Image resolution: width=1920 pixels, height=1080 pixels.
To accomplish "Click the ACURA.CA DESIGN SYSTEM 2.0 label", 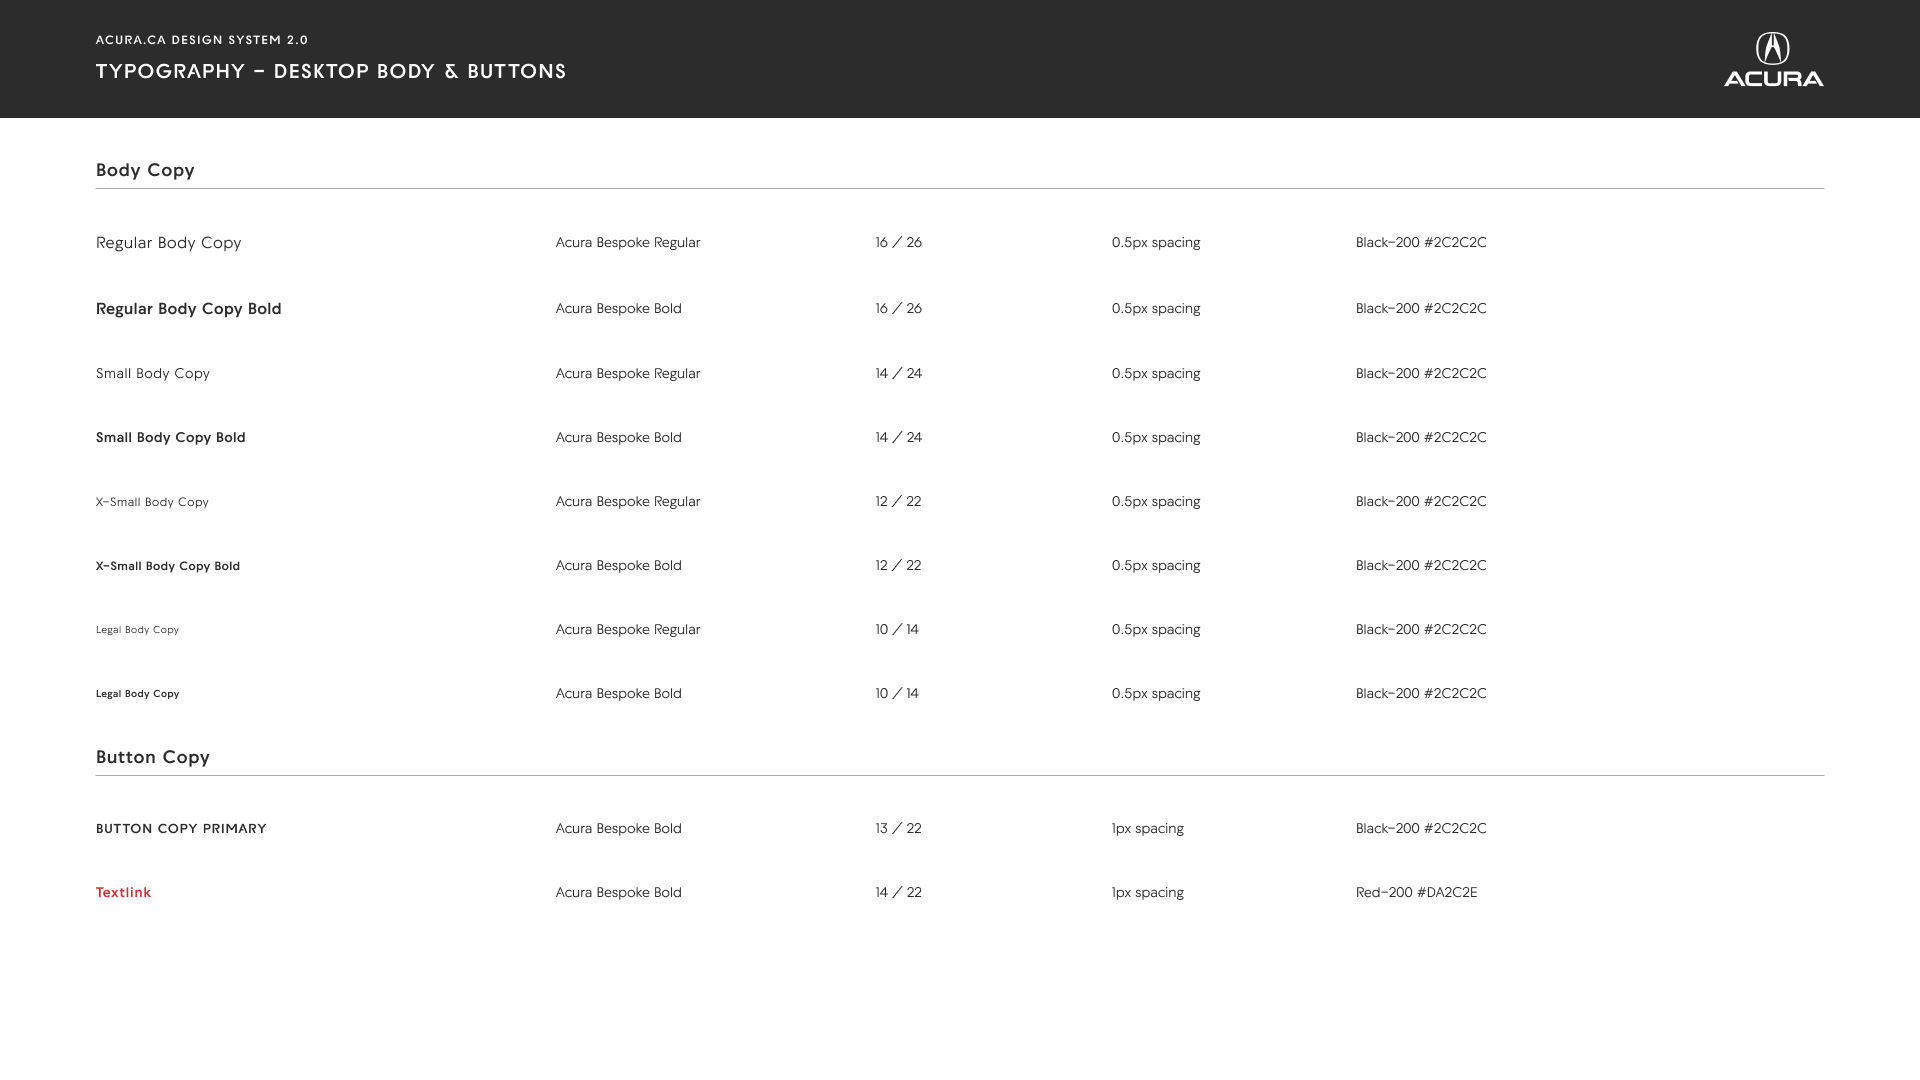I will click(x=202, y=40).
